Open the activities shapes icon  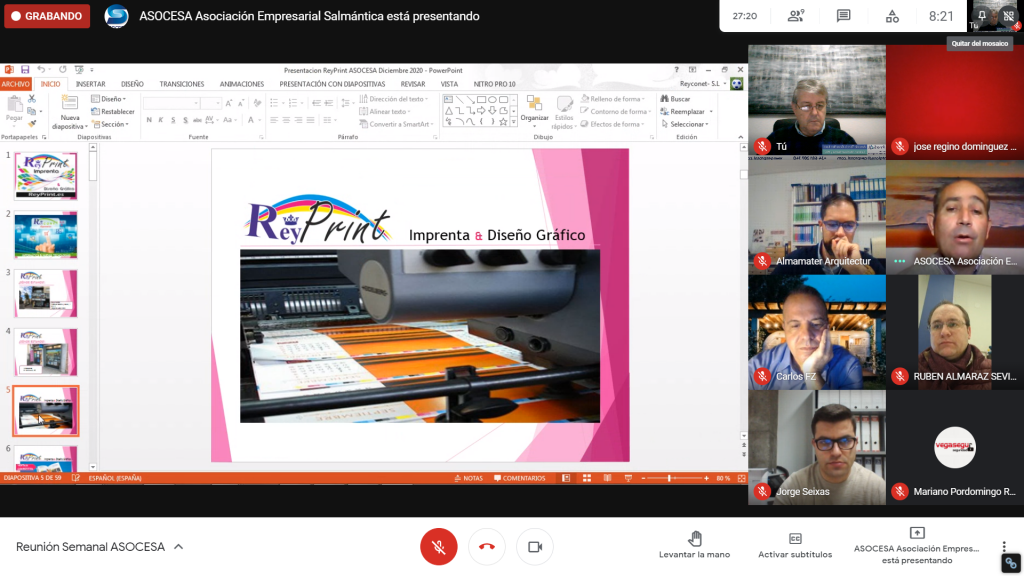892,16
